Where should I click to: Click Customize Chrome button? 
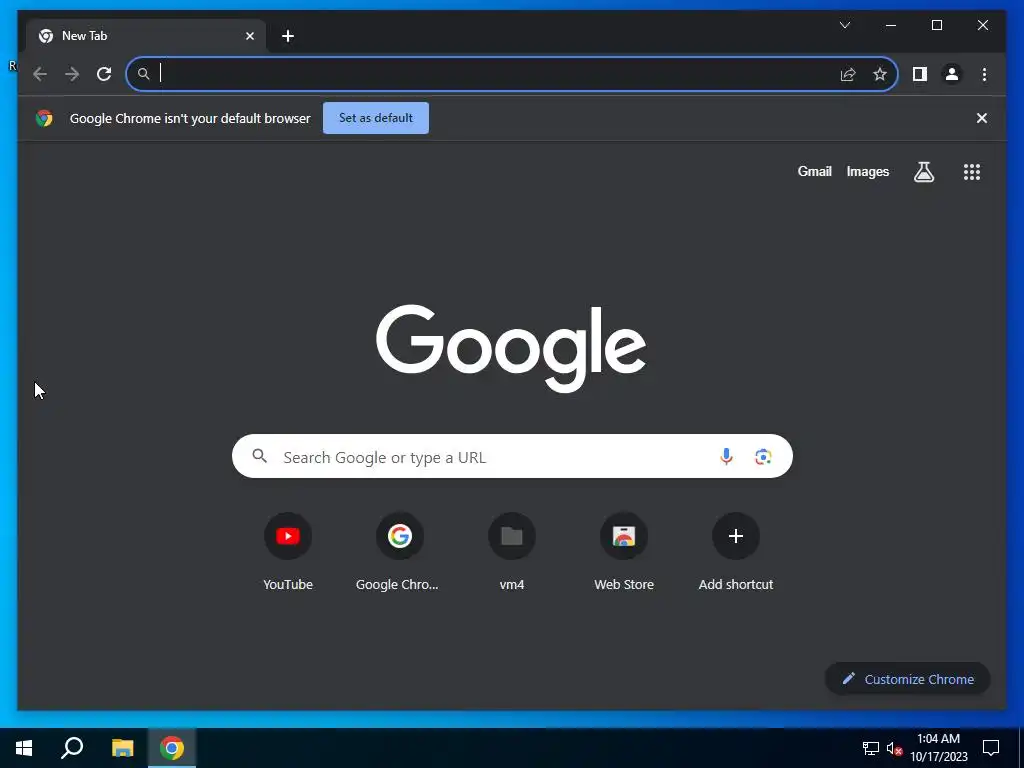(x=908, y=679)
